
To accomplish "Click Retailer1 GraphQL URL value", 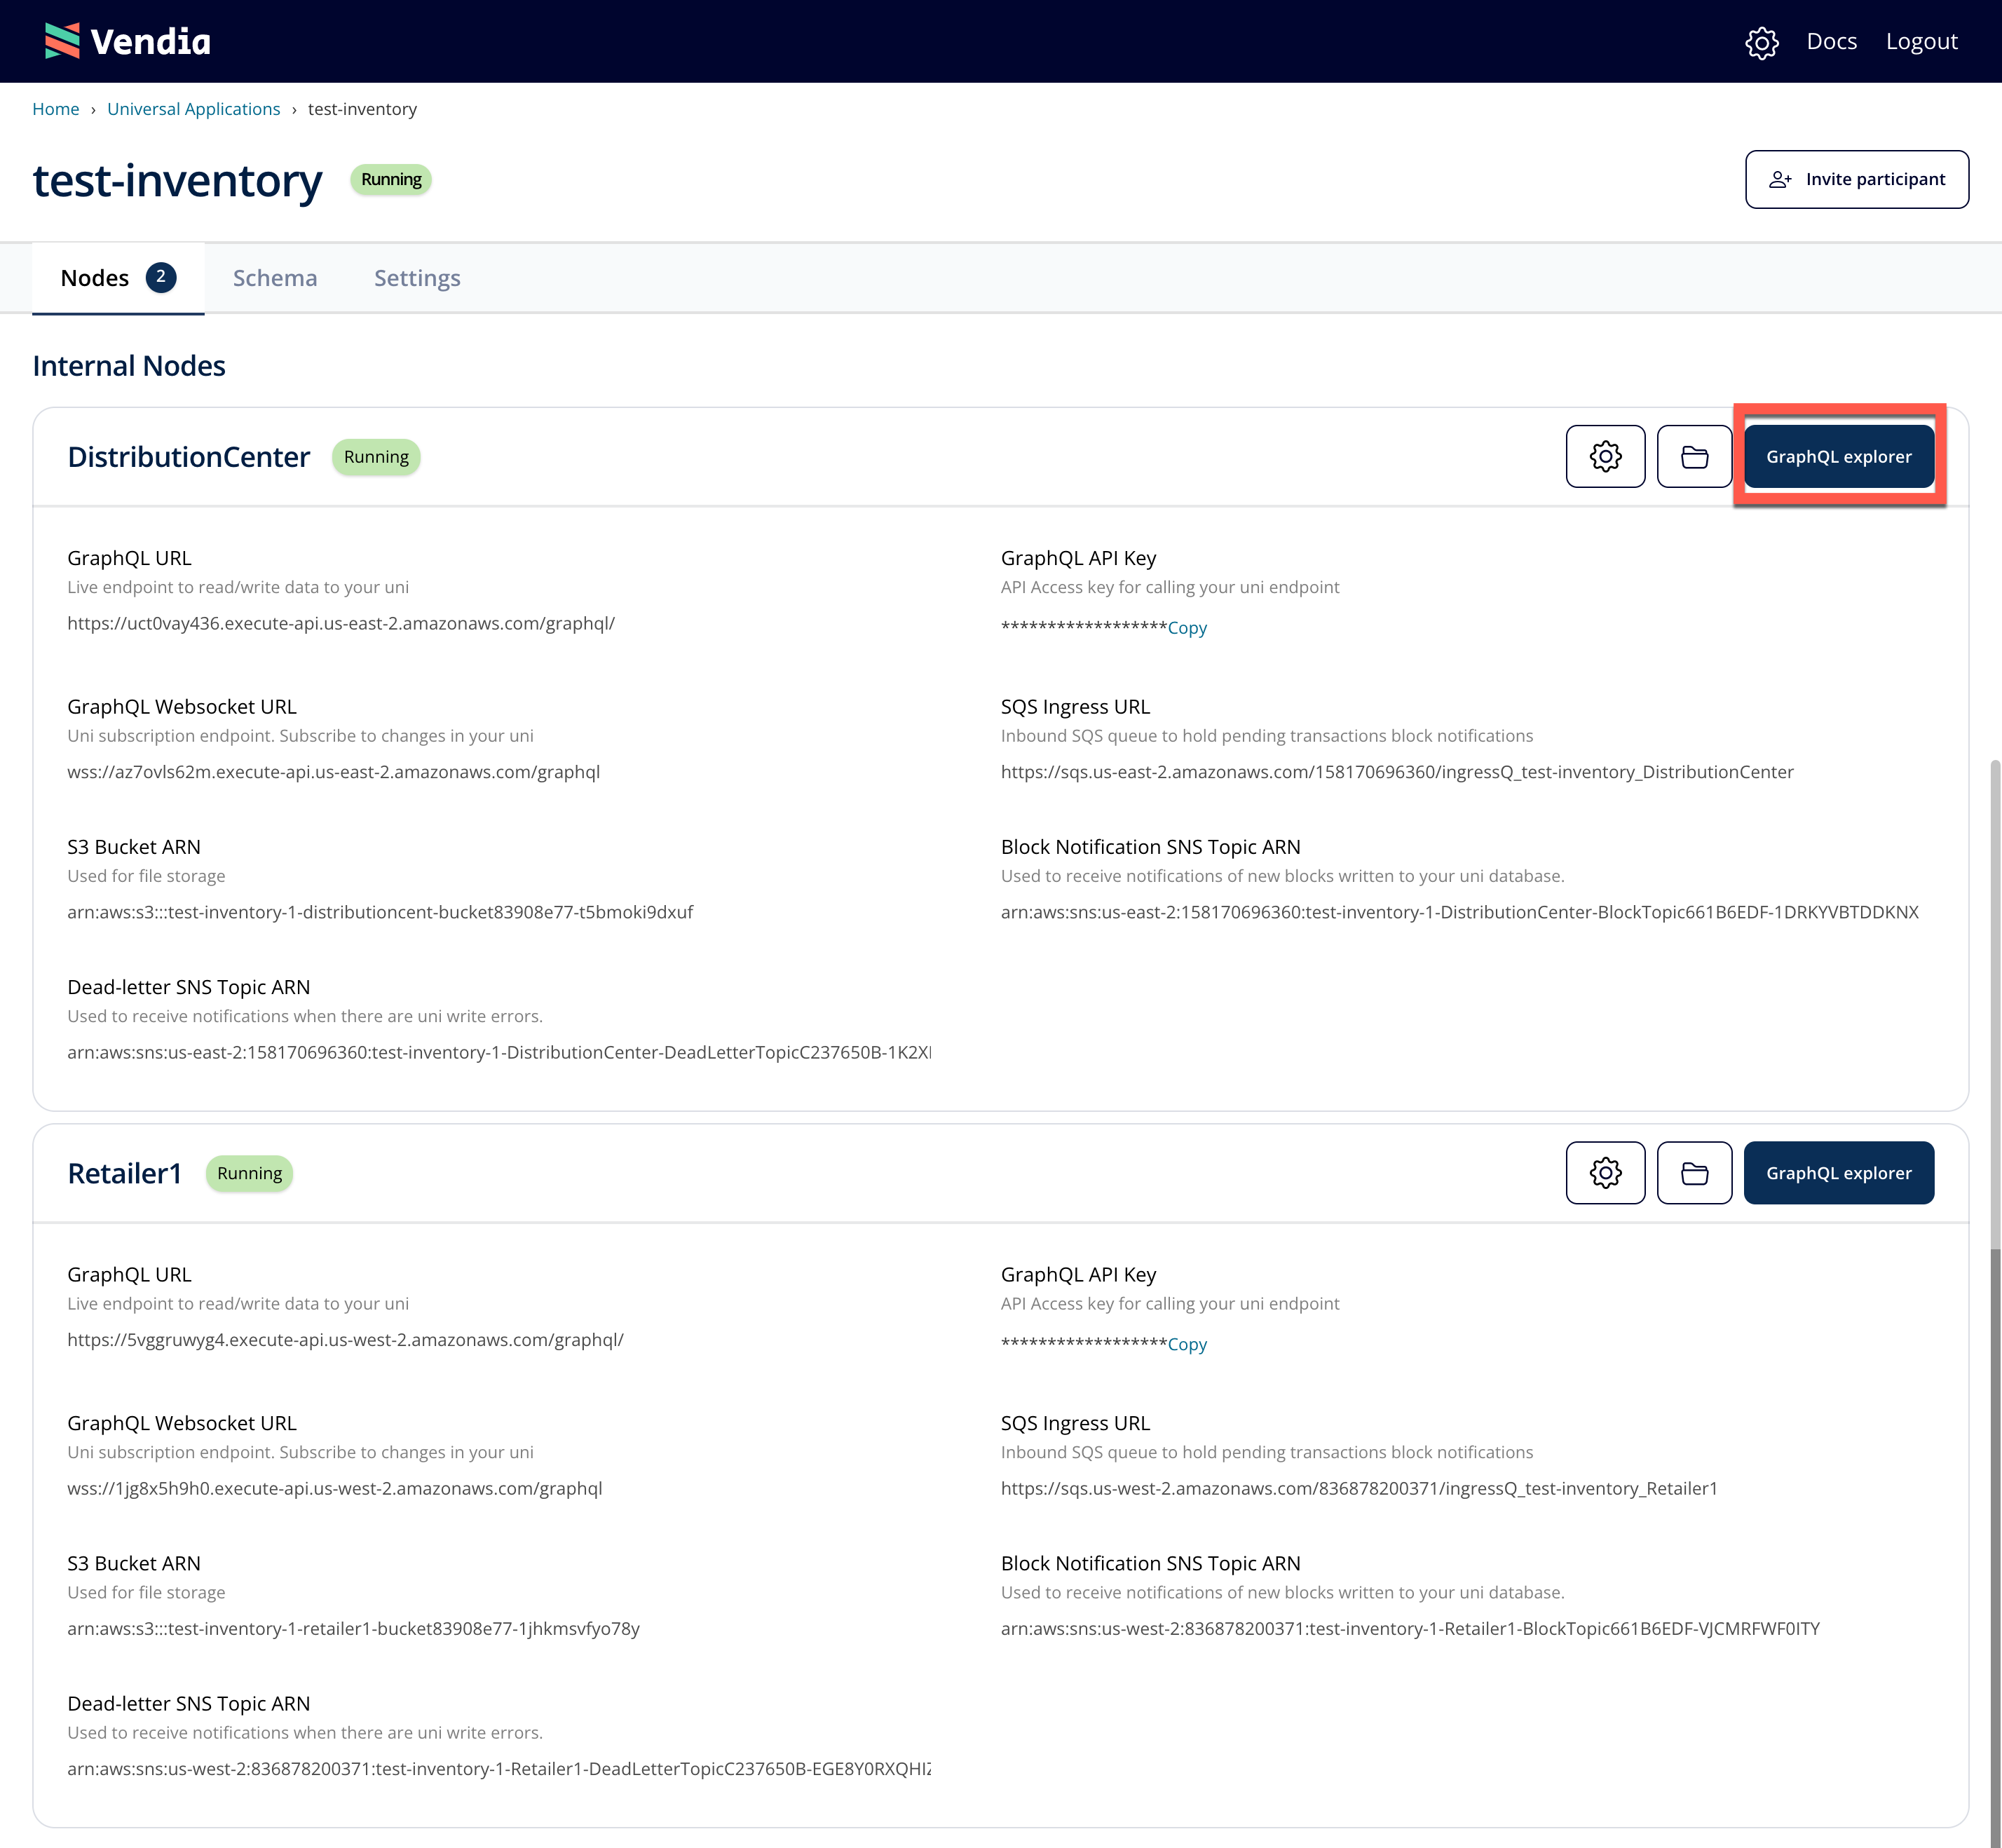I will pos(345,1339).
